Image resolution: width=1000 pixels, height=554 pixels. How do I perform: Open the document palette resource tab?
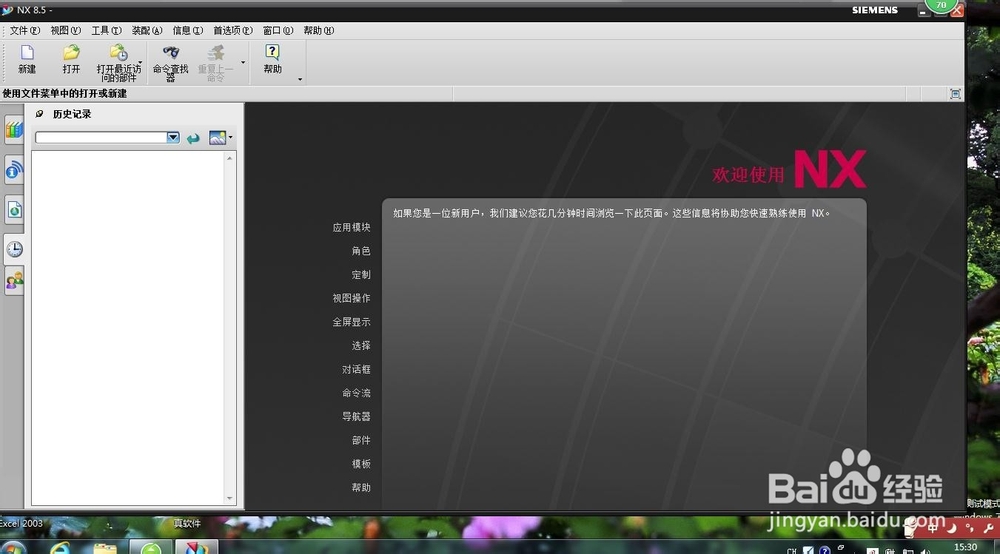pos(14,210)
